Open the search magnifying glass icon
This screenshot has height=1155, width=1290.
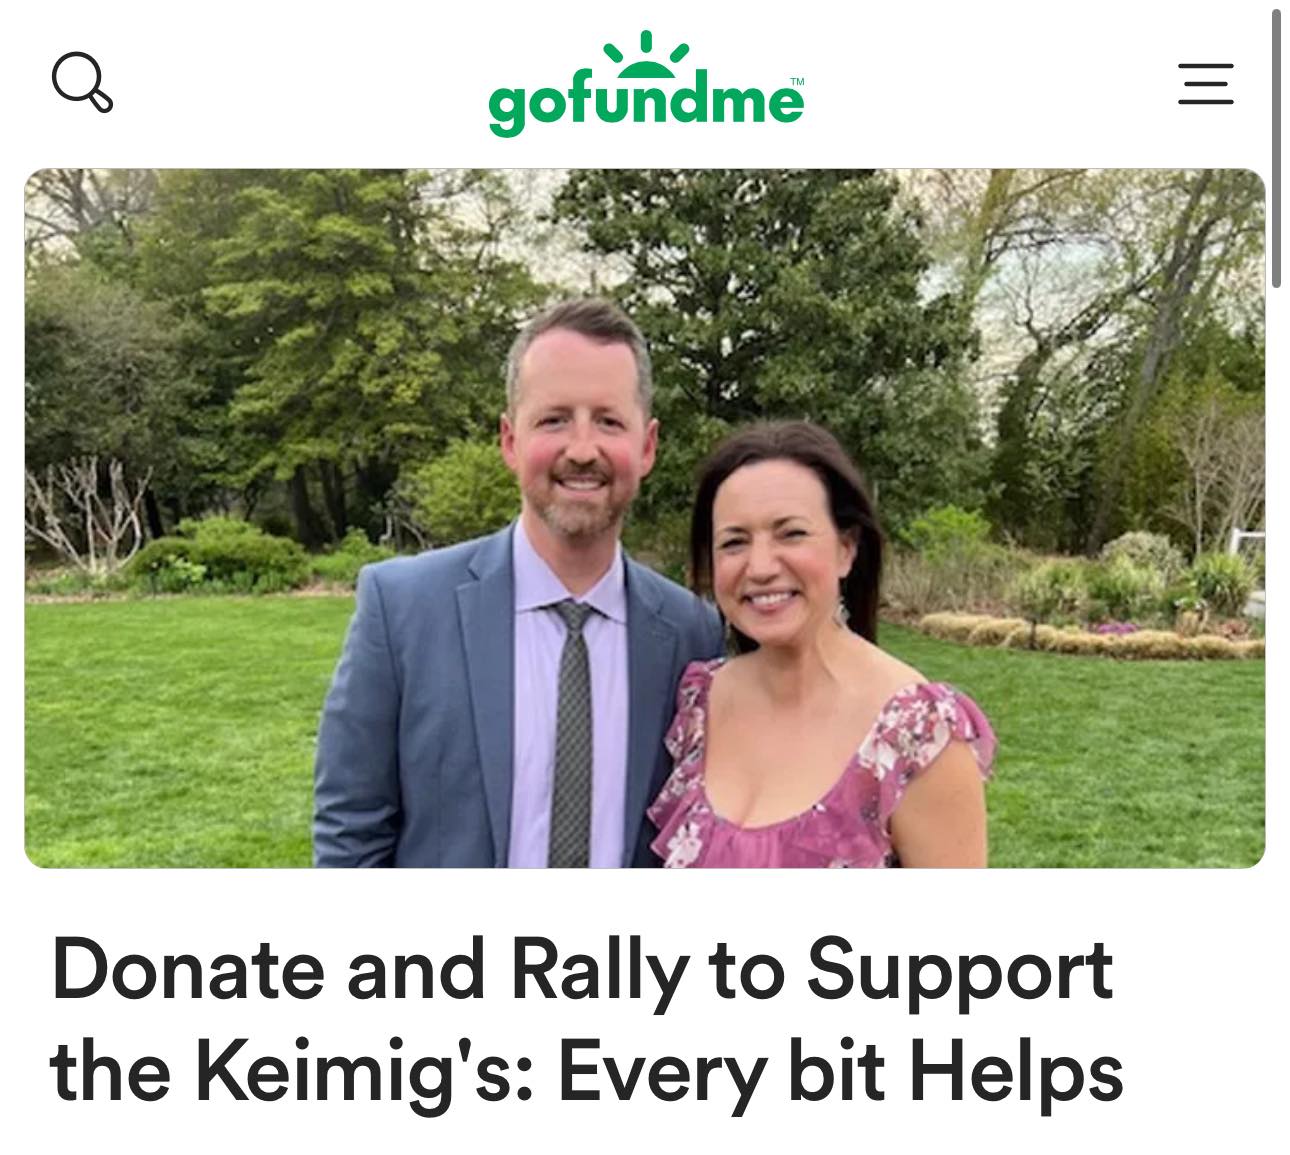click(x=82, y=83)
